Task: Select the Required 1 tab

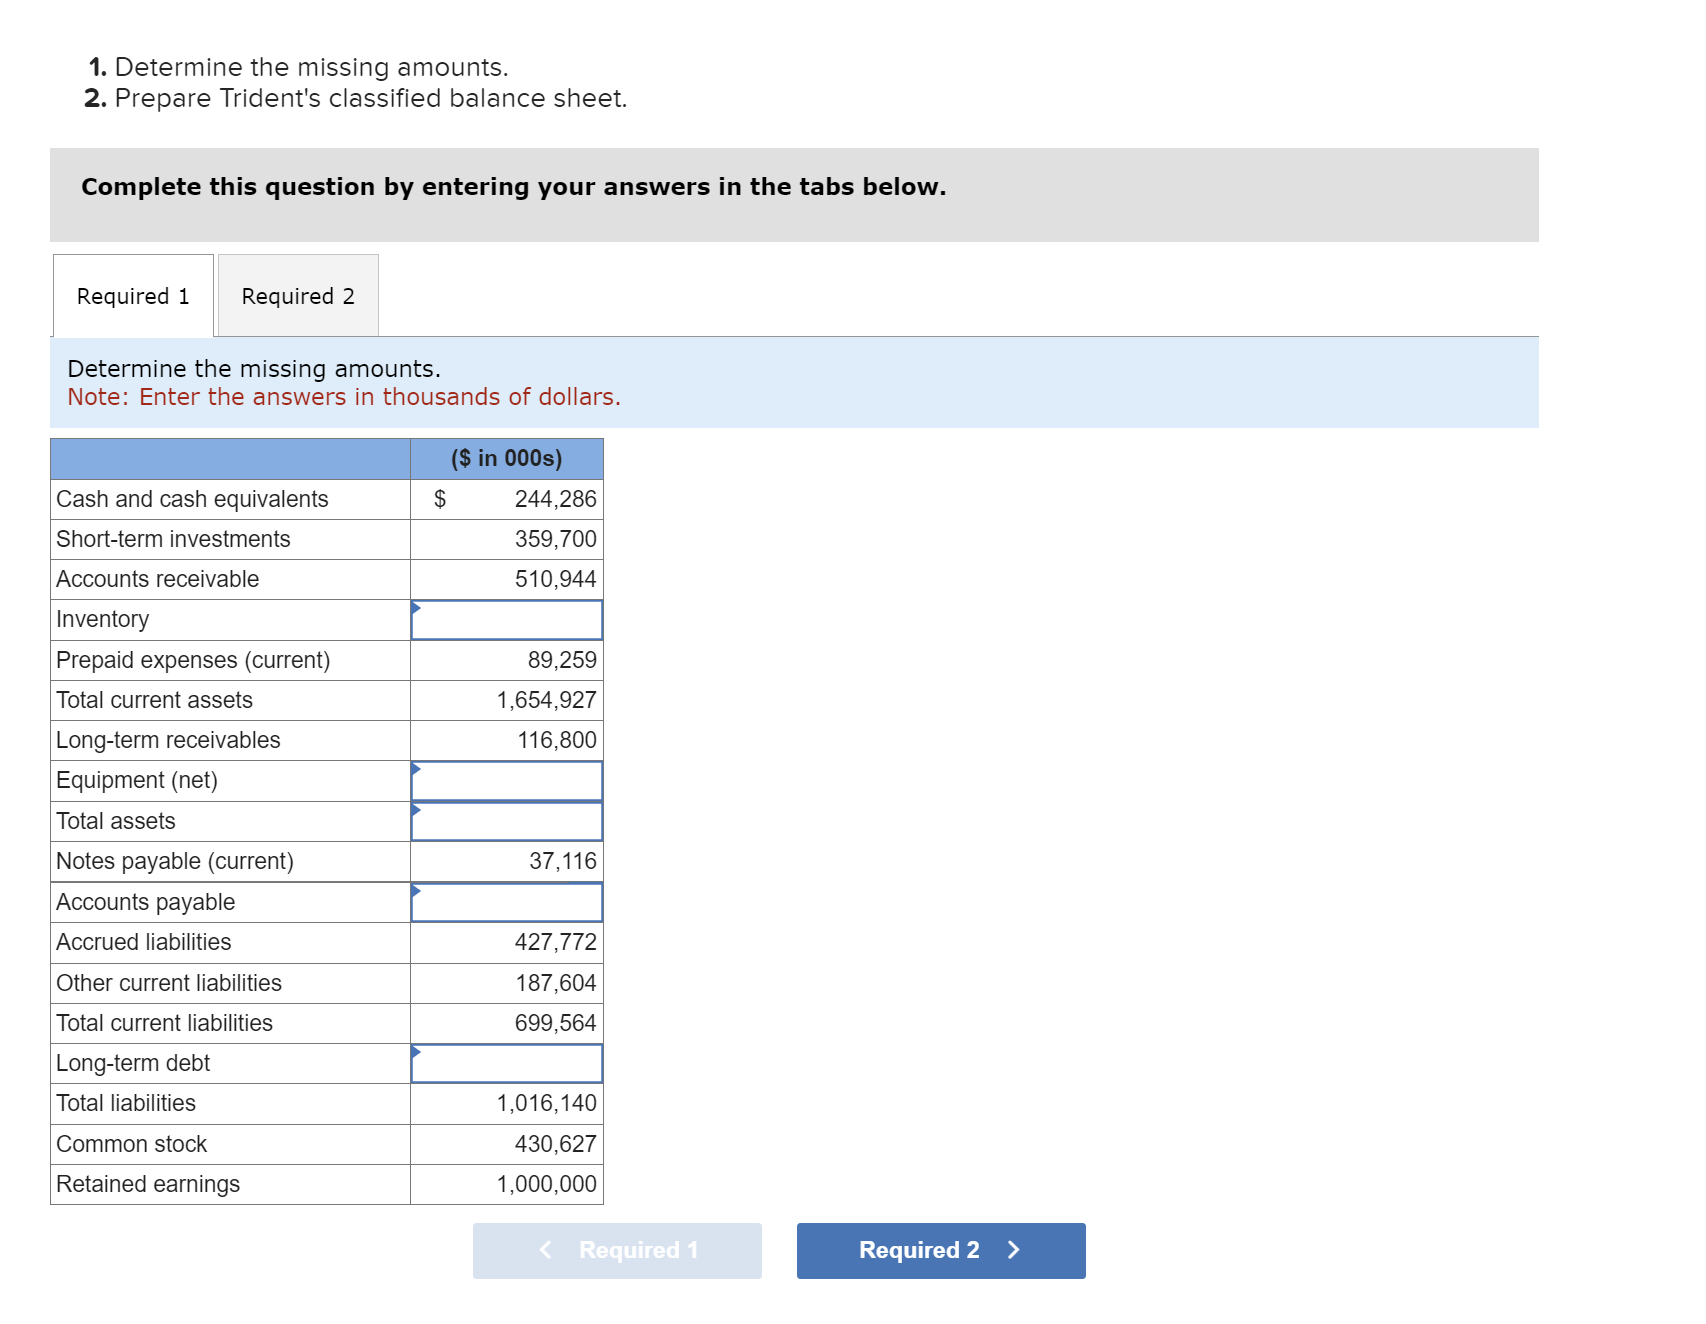Action: coord(131,295)
